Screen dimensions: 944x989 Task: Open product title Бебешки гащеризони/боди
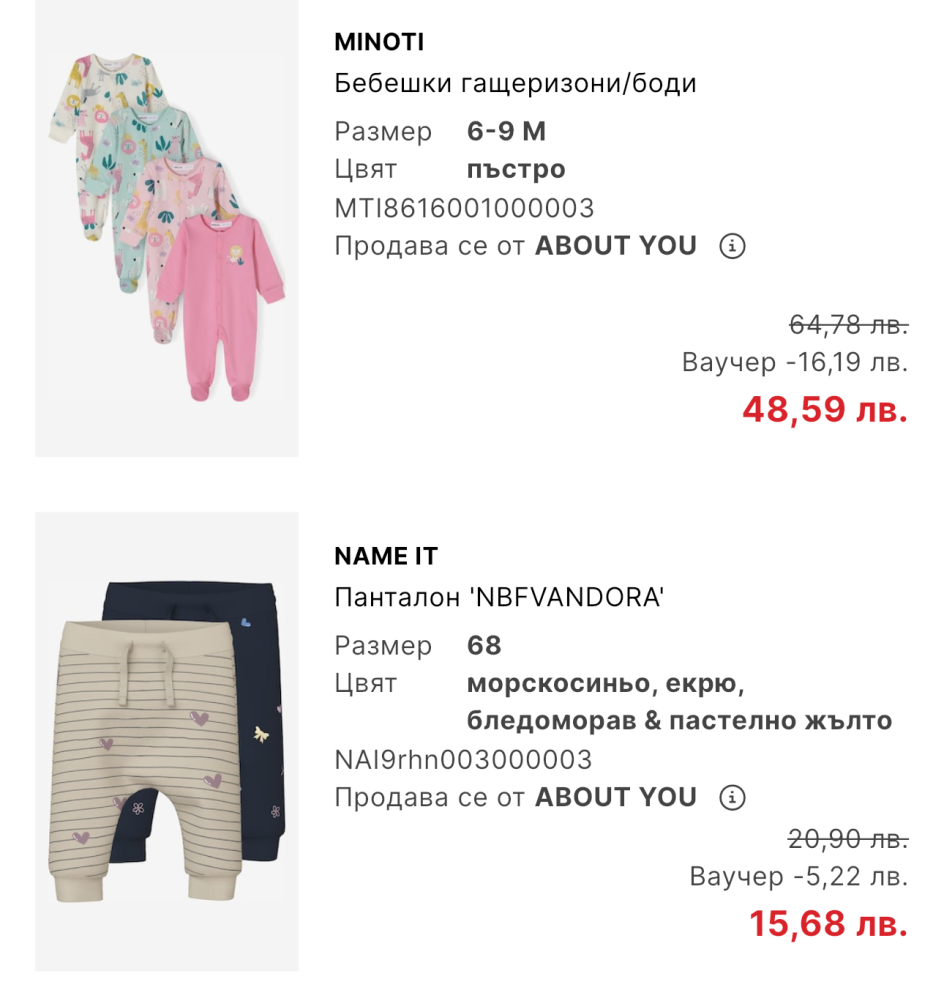tap(515, 83)
